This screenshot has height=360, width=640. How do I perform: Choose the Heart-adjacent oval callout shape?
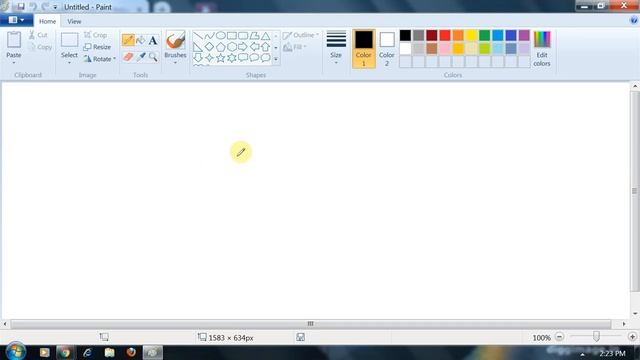[x=254, y=58]
